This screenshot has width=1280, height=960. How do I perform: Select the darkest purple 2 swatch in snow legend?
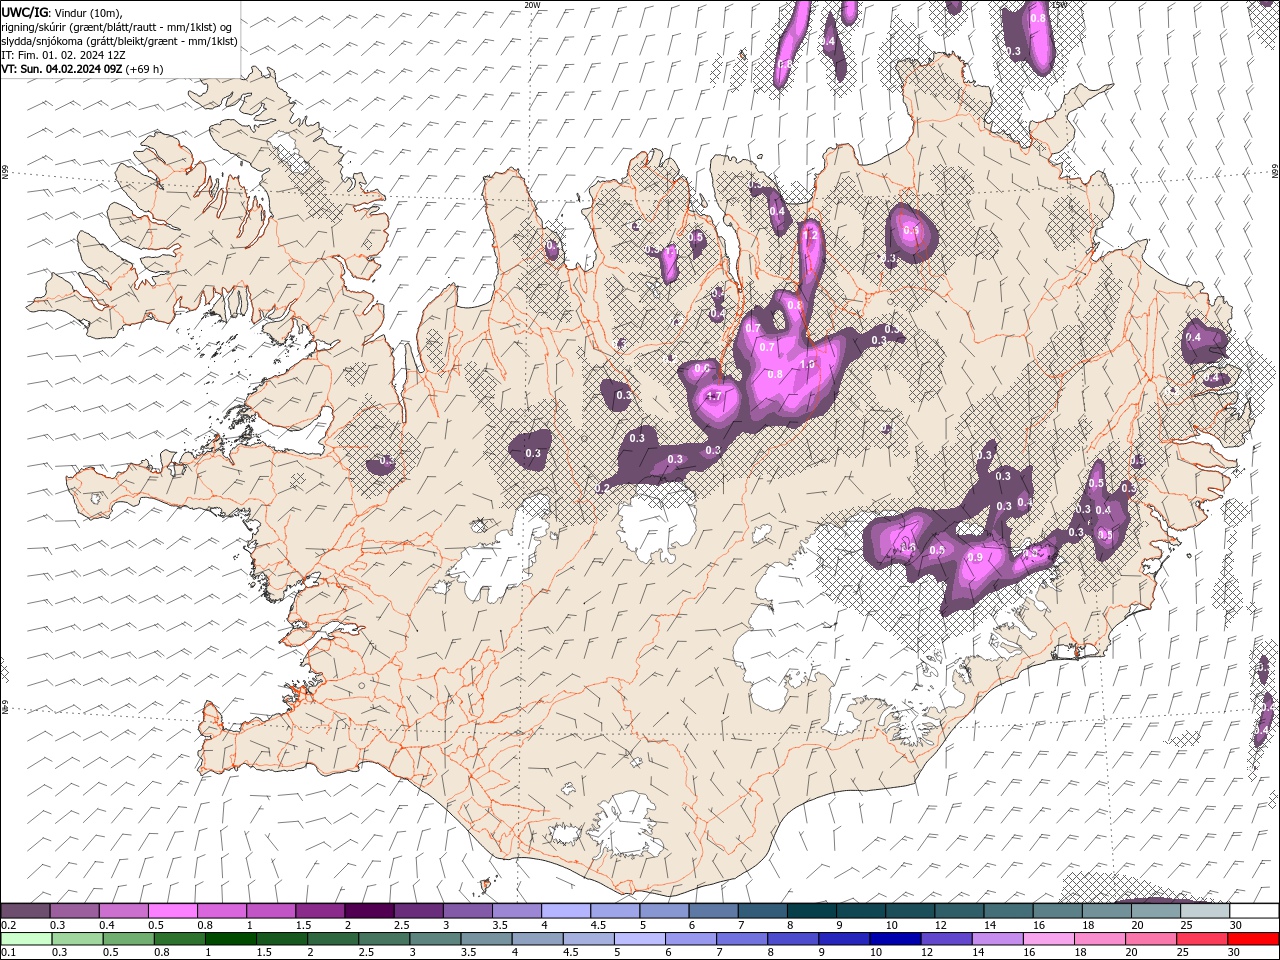[369, 911]
